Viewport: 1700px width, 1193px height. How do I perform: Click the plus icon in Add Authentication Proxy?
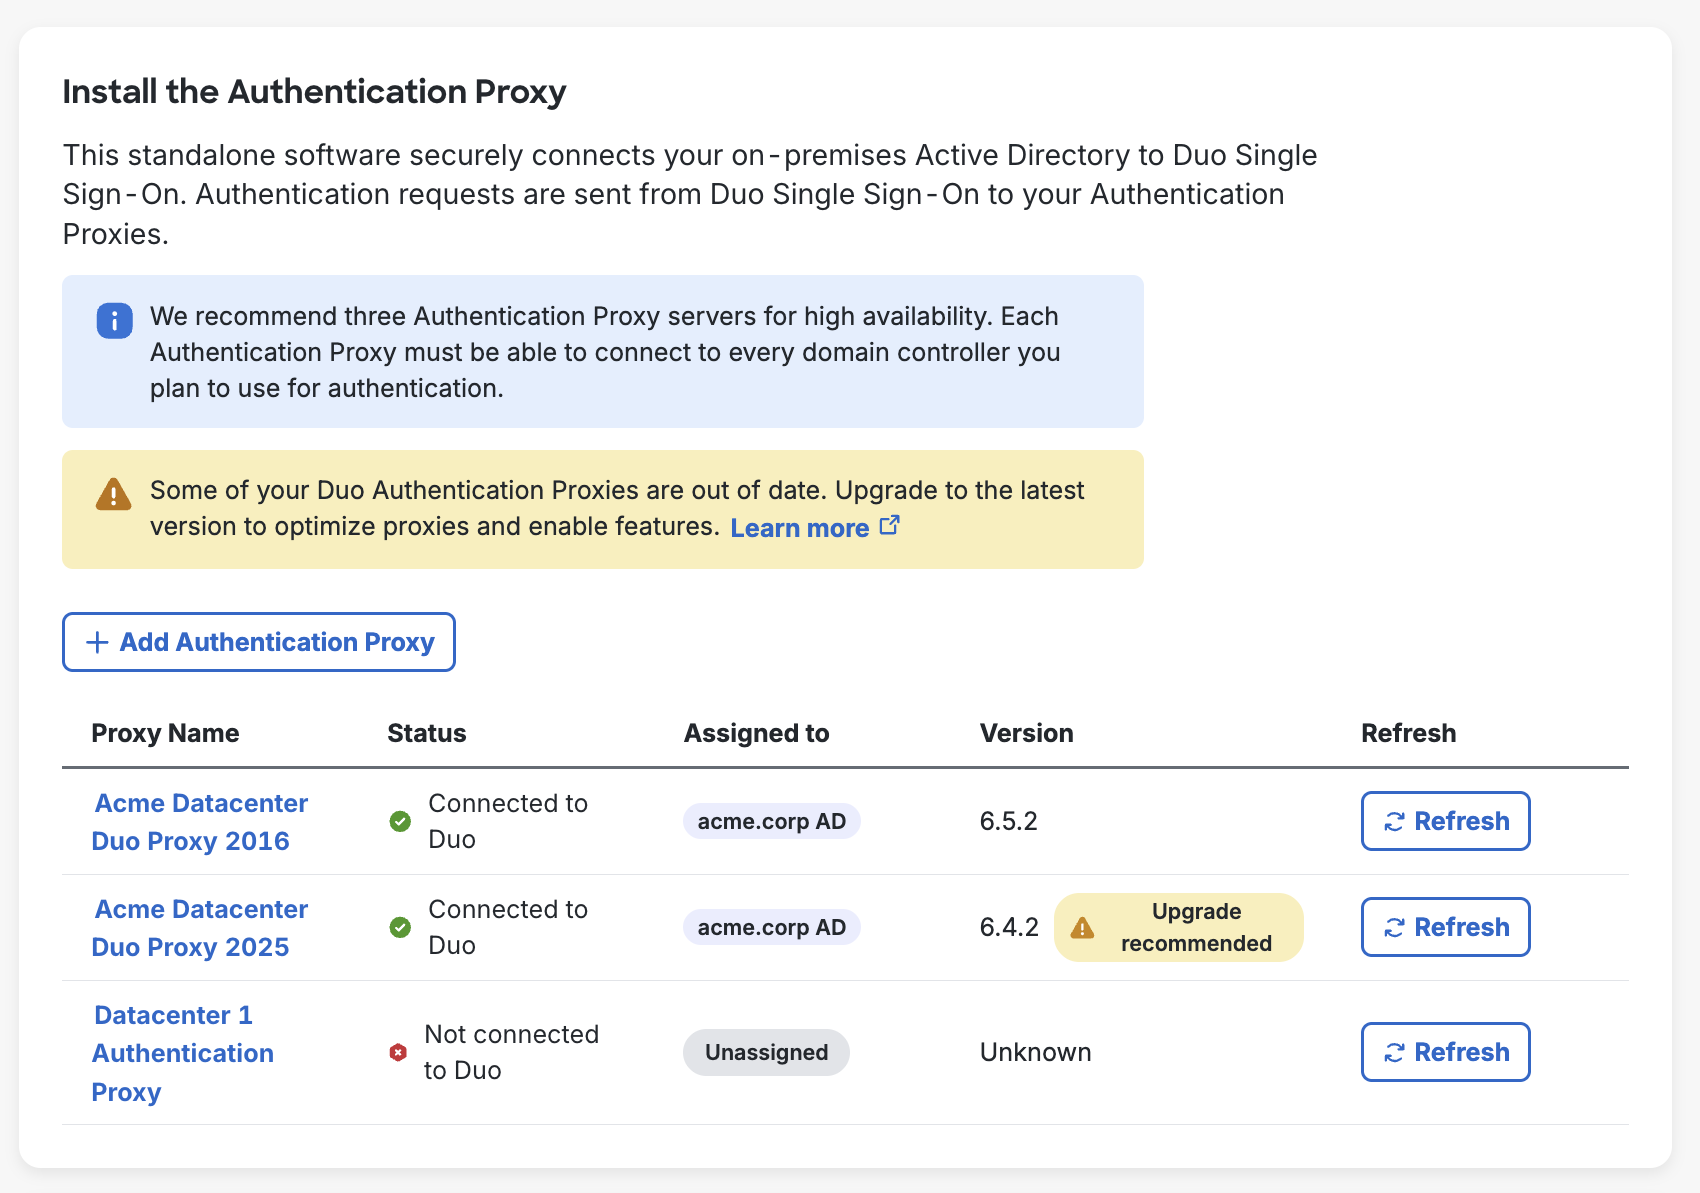pos(97,642)
